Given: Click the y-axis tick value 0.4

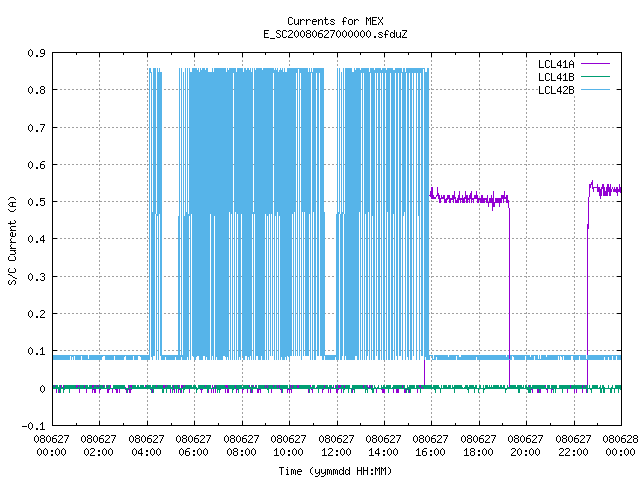Looking at the screenshot, I should coord(36,239).
